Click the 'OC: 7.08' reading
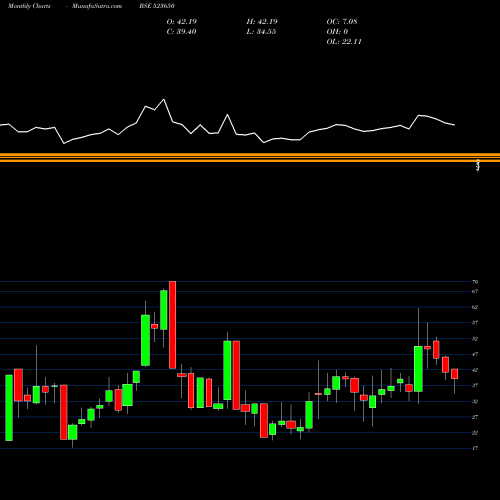The width and height of the screenshot is (500, 500). [x=342, y=22]
